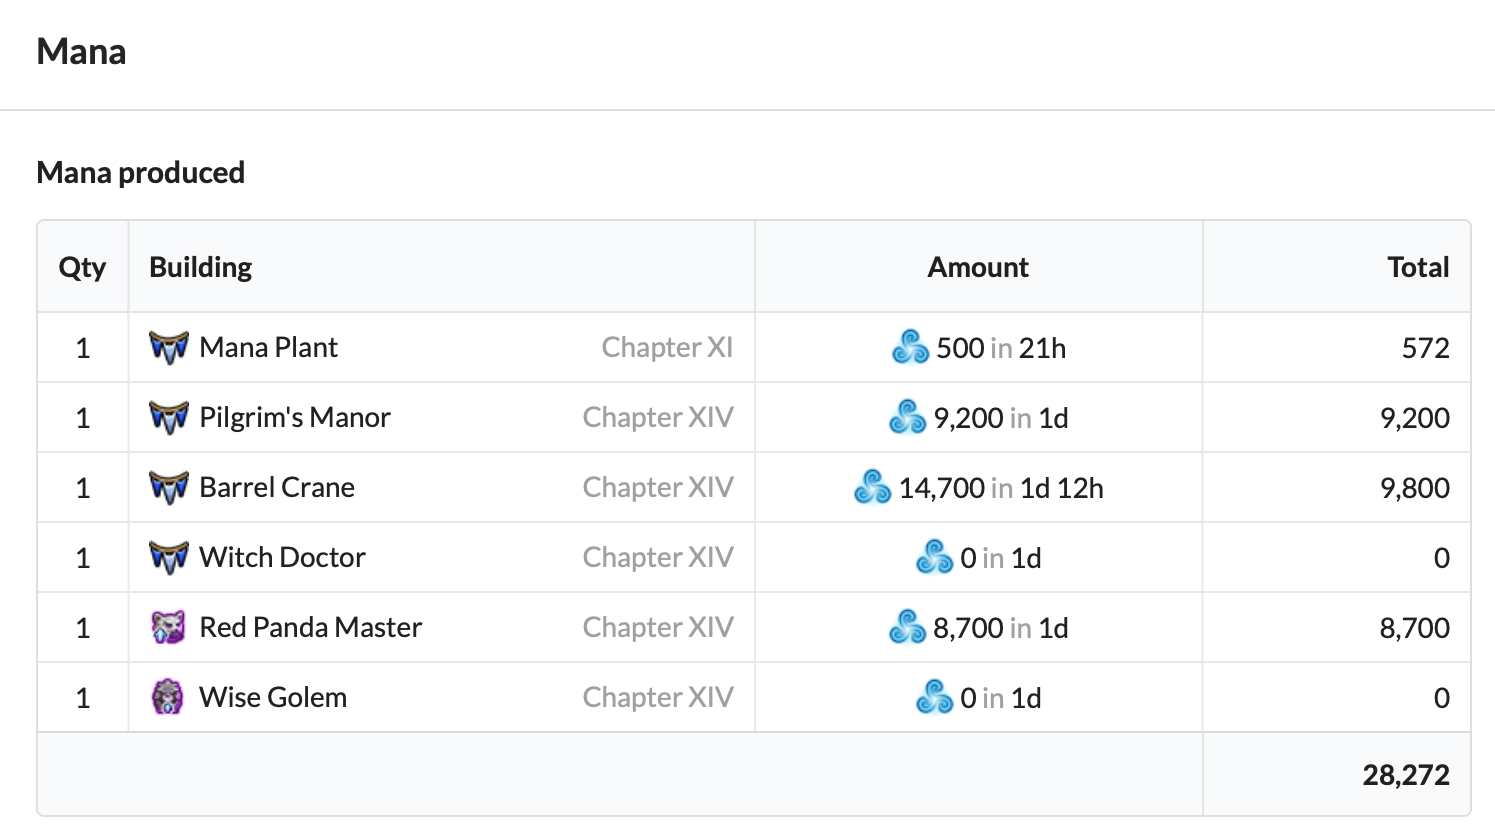Click the Mana produced section heading
The width and height of the screenshot is (1495, 824).
[140, 172]
